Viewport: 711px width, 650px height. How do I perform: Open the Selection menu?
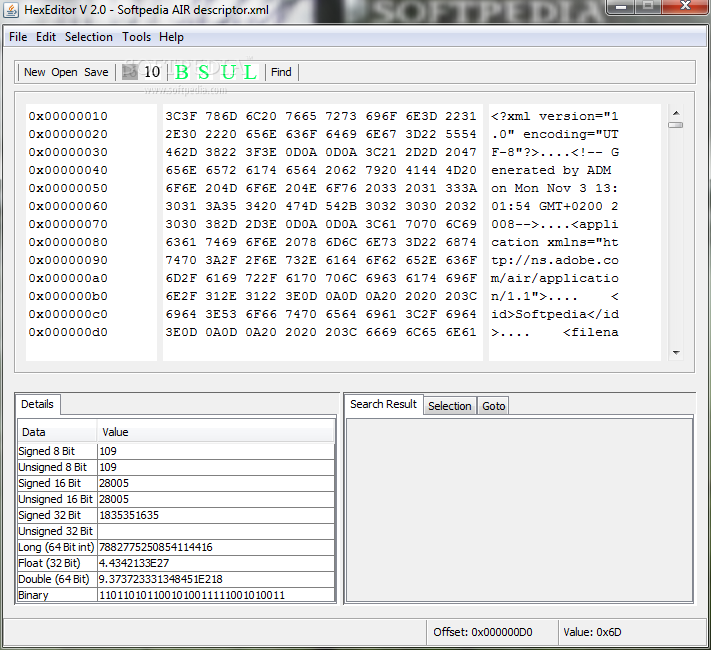(88, 37)
